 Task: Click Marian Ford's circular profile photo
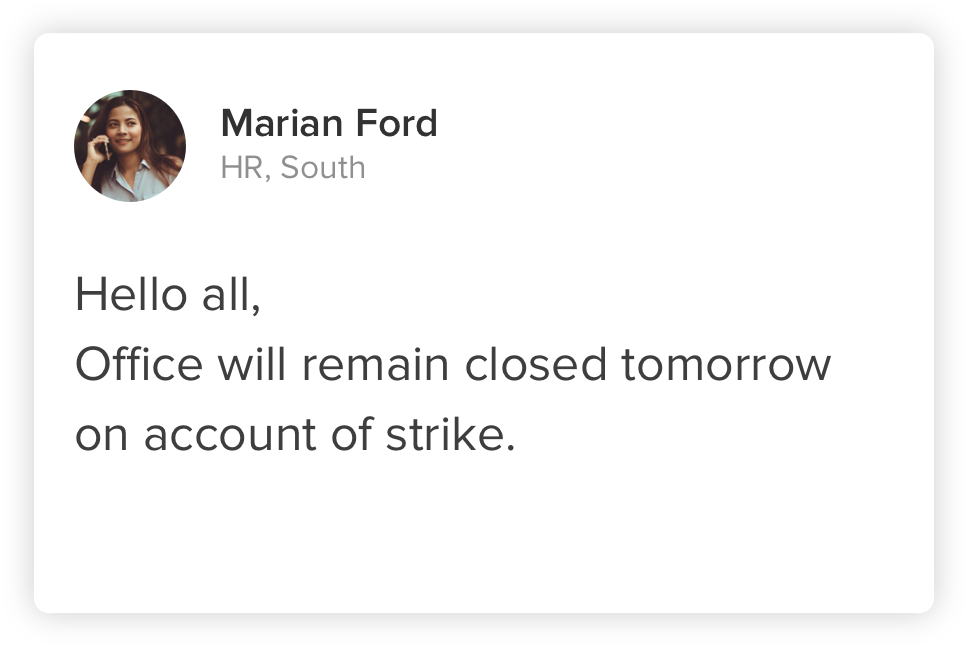point(130,146)
